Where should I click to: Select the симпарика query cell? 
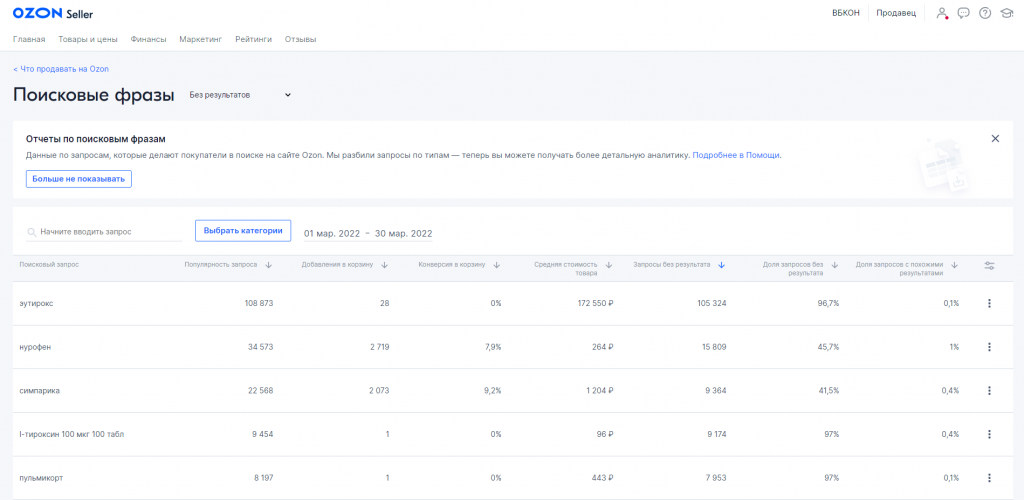pos(40,390)
